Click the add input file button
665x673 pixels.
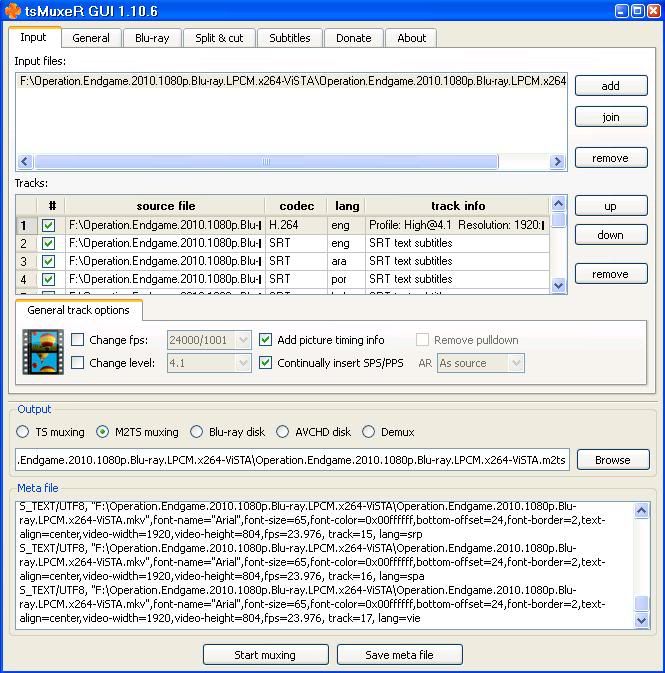coord(611,86)
